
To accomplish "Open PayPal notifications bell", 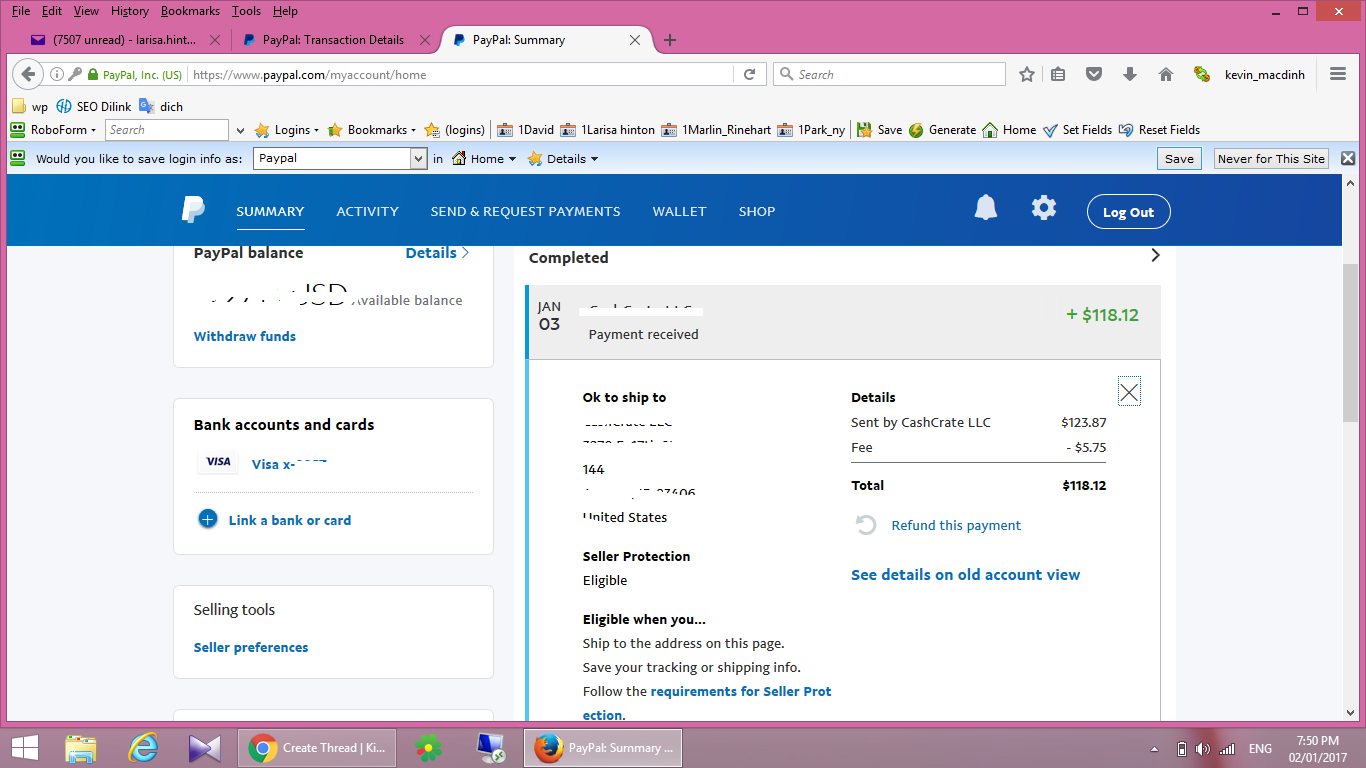I will [986, 208].
